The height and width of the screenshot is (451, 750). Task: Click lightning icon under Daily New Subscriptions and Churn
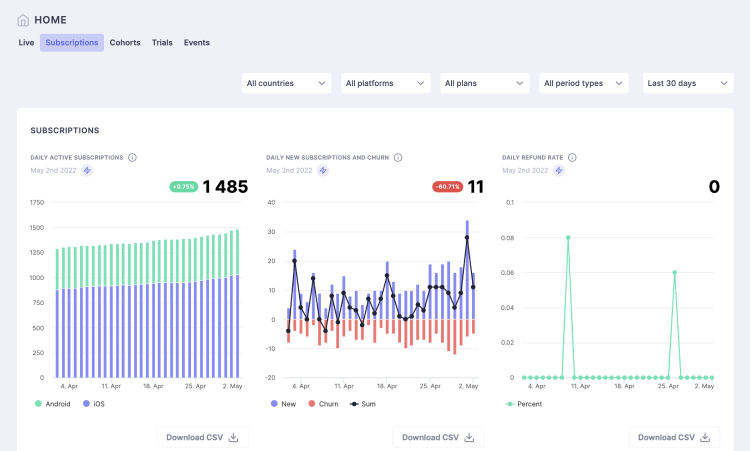click(323, 170)
